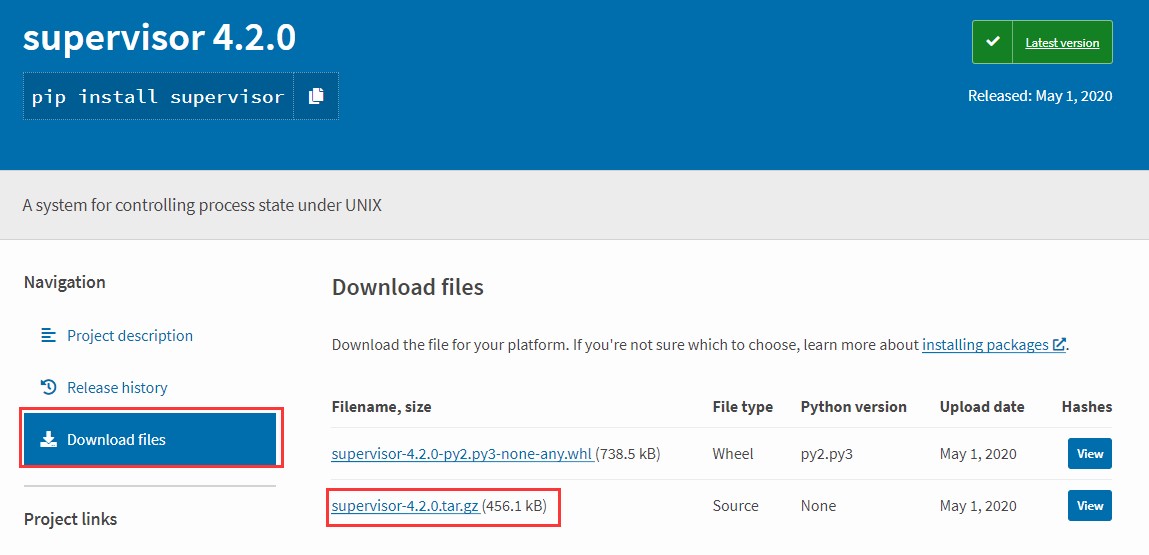View hashes for the Wheel file

point(1089,454)
